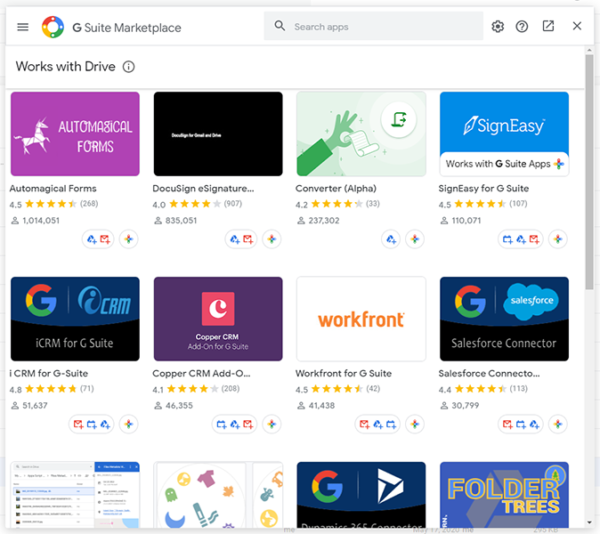The height and width of the screenshot is (534, 600).
Task: Click DocuSign Drive and Gmail badge
Action: point(241,239)
